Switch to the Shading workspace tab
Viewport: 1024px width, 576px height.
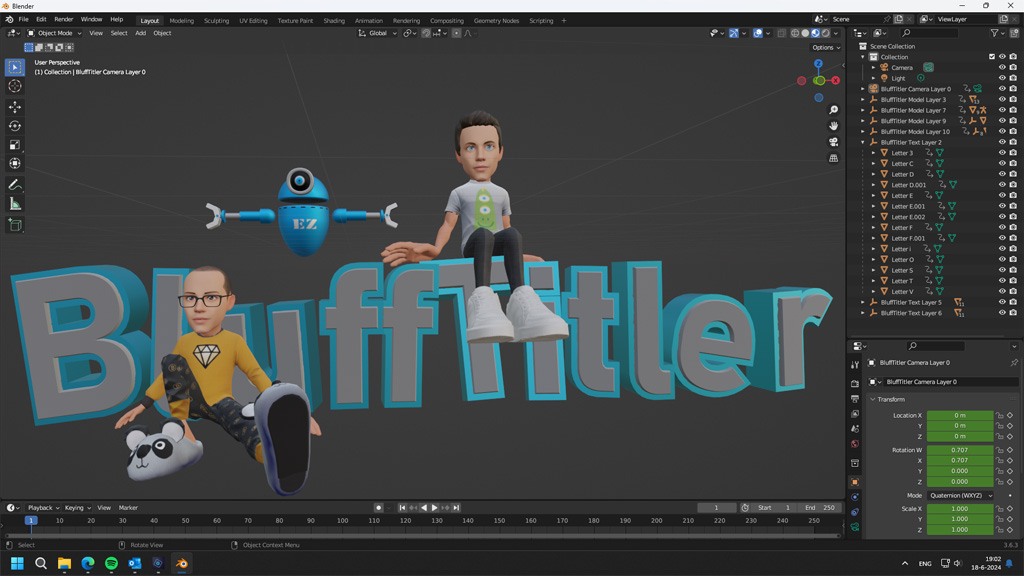(334, 21)
